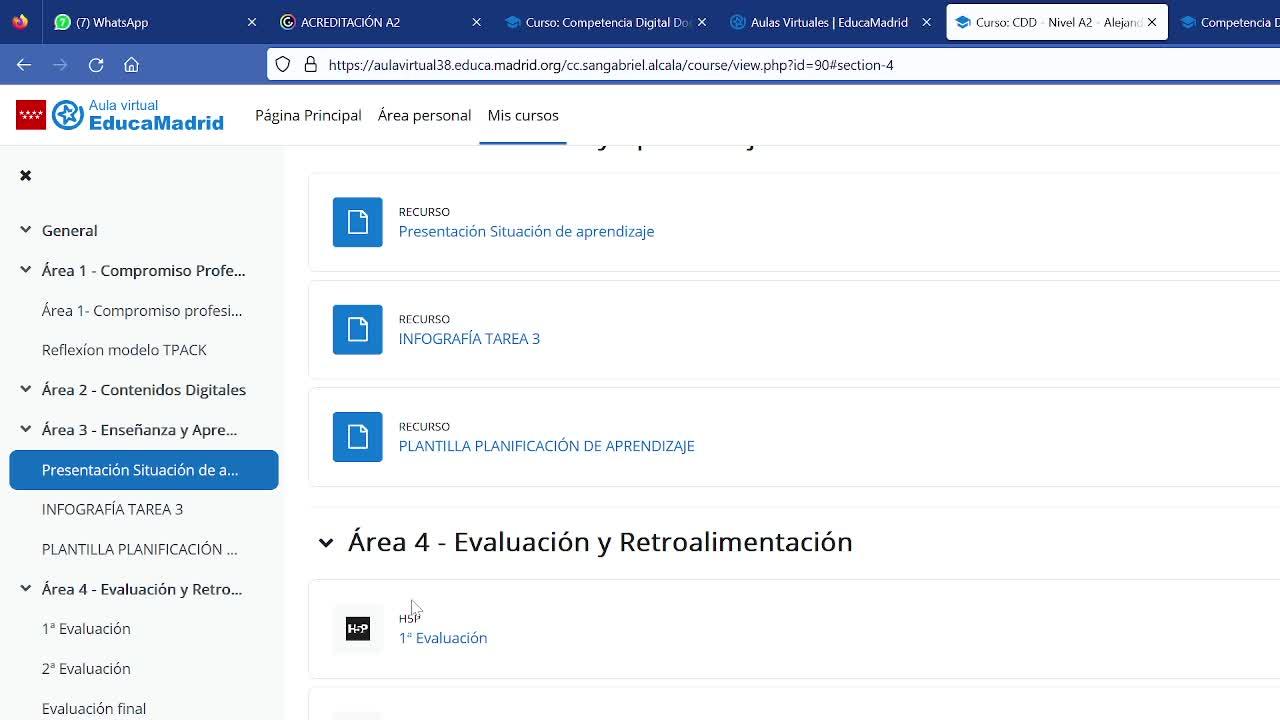Open the Curso: Competencia Digital Docente tab

pyautogui.click(x=605, y=22)
